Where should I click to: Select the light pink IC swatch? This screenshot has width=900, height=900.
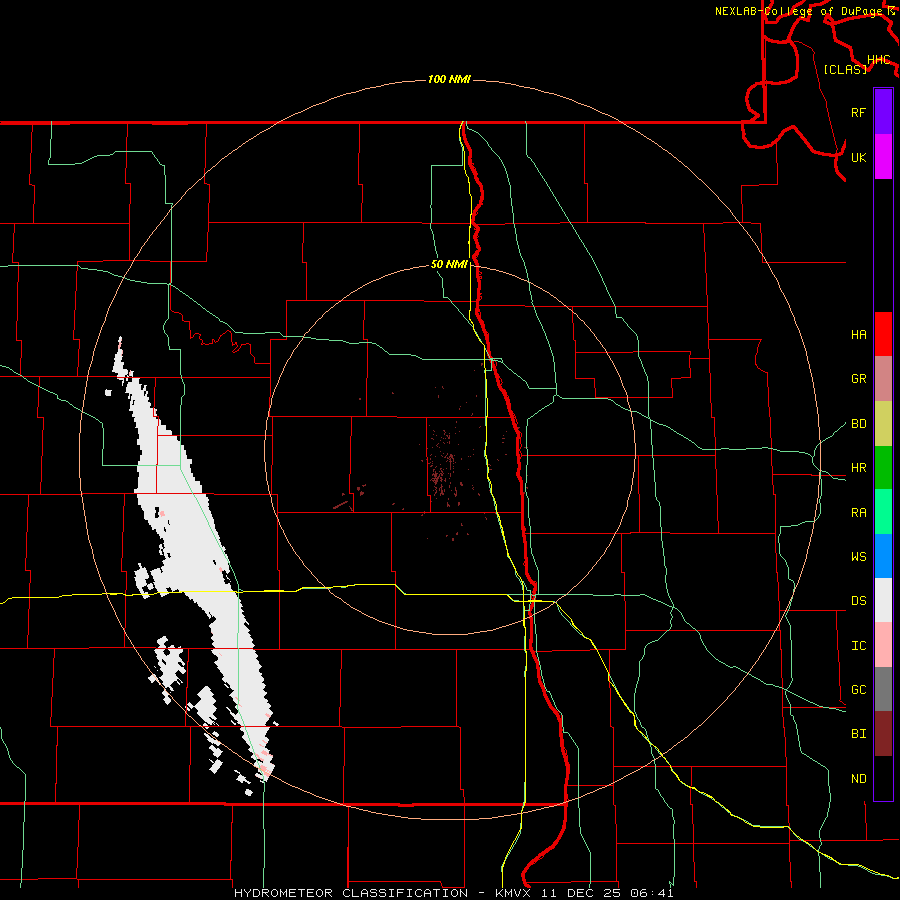(x=883, y=645)
